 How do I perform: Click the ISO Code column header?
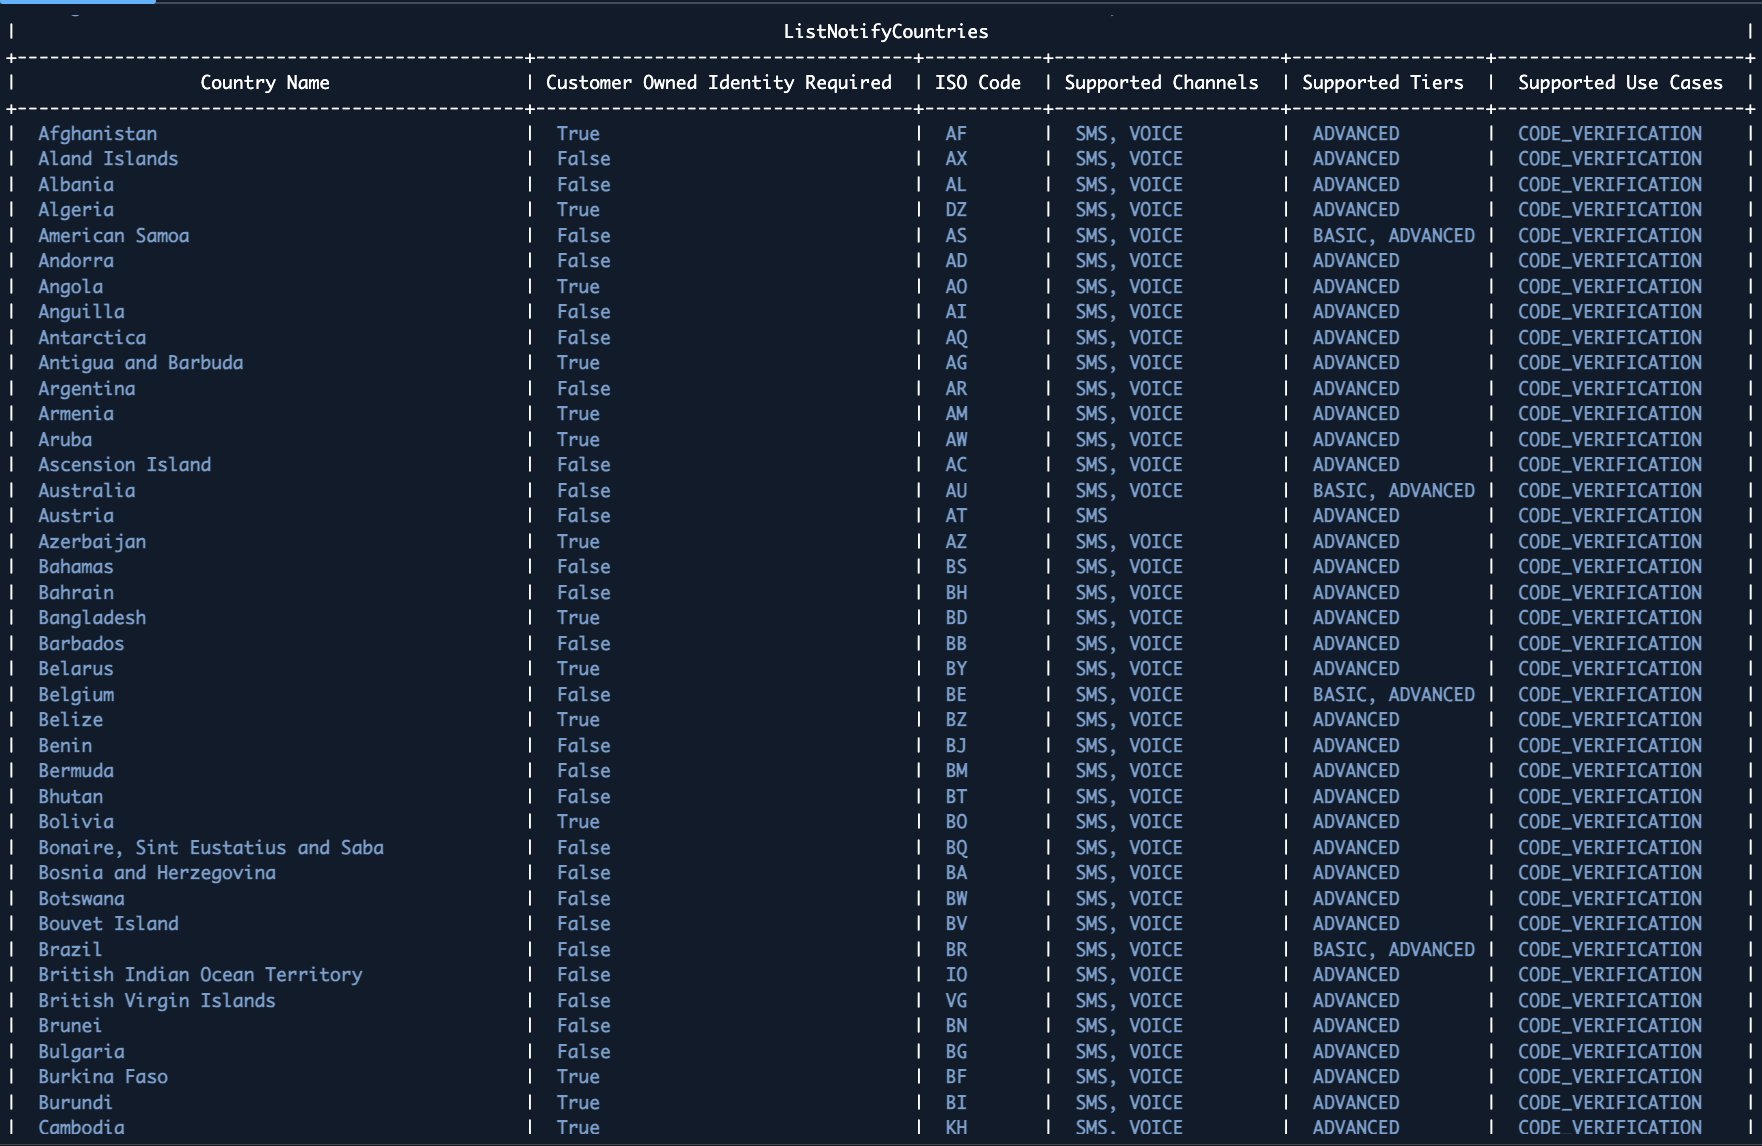[x=978, y=82]
